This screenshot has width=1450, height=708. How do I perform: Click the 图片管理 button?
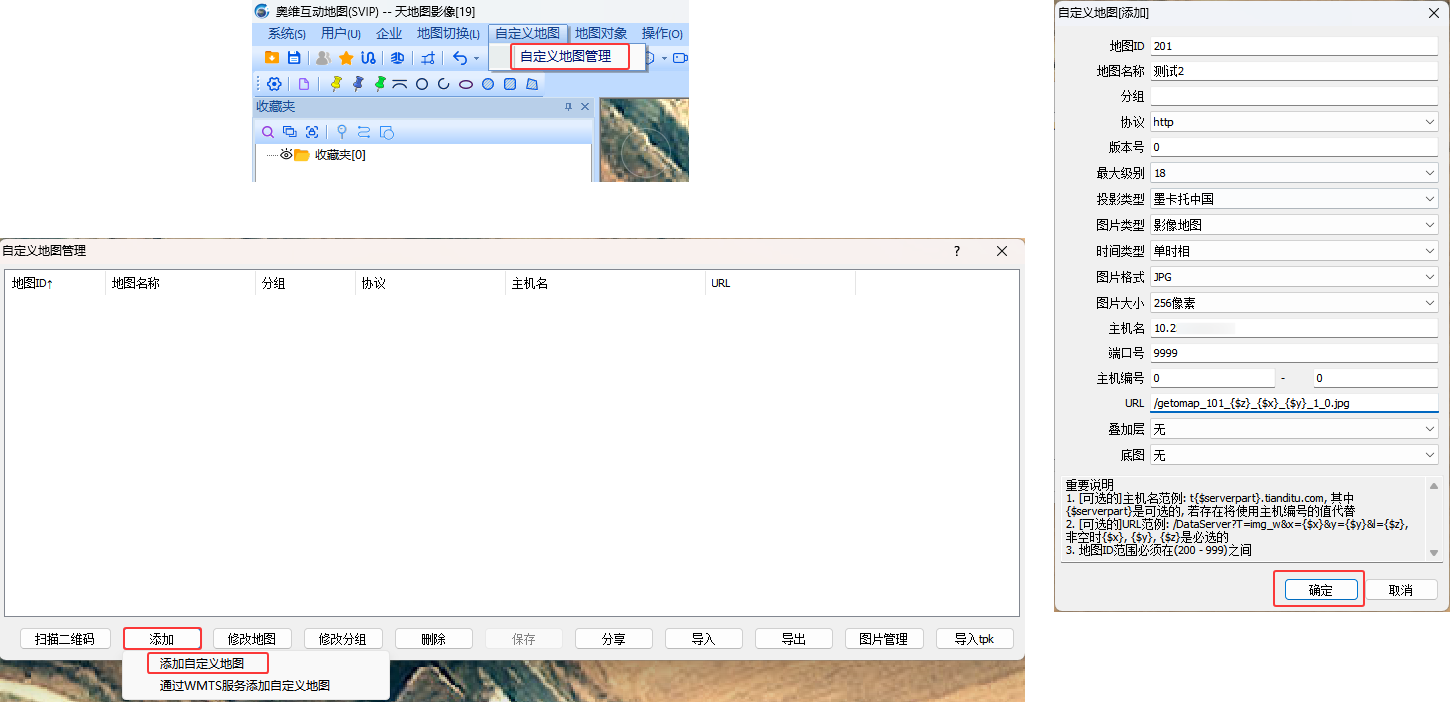point(884,639)
